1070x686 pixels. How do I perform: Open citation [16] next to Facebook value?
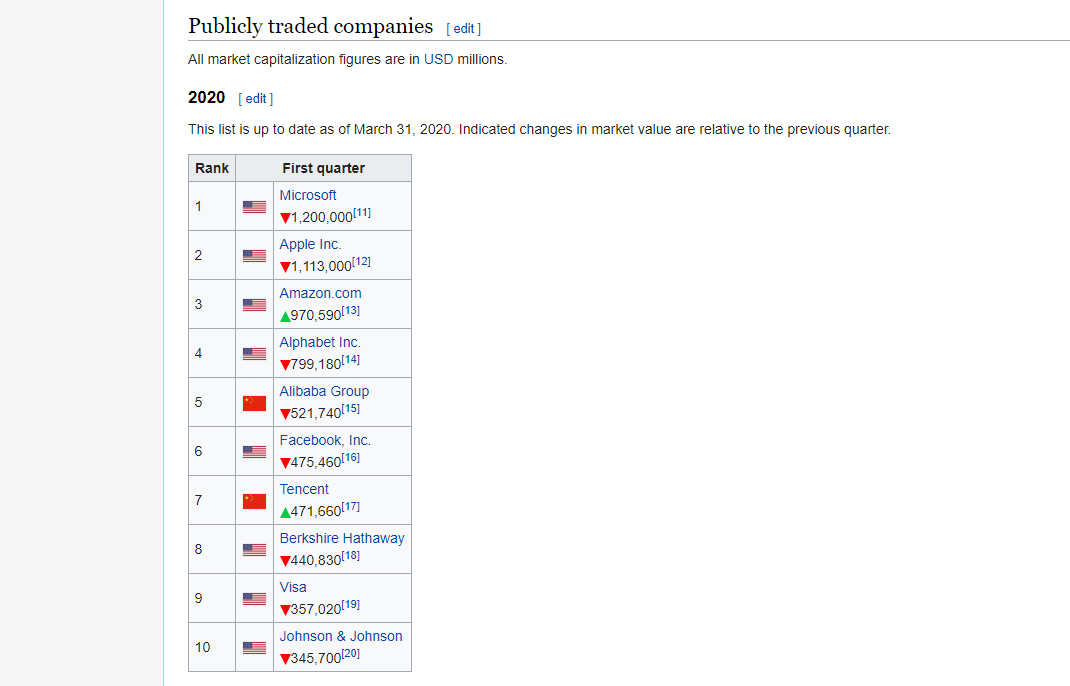(350, 457)
